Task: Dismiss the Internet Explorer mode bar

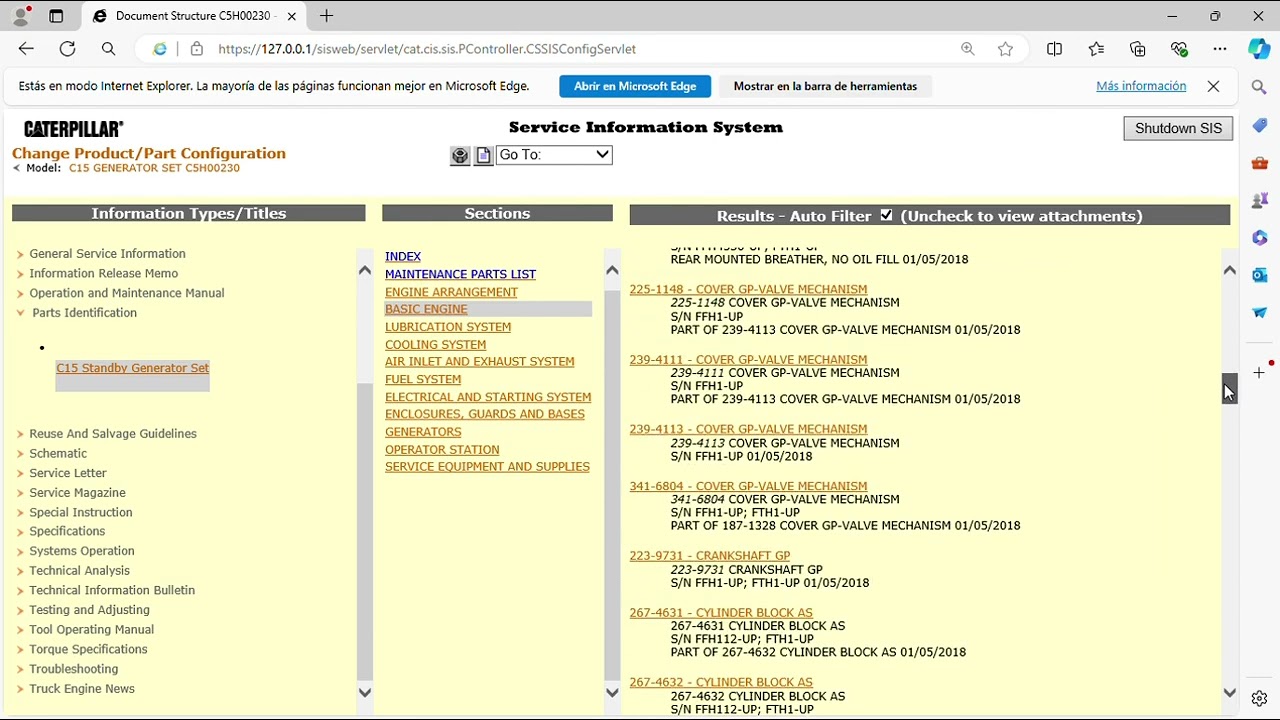Action: click(x=1213, y=86)
